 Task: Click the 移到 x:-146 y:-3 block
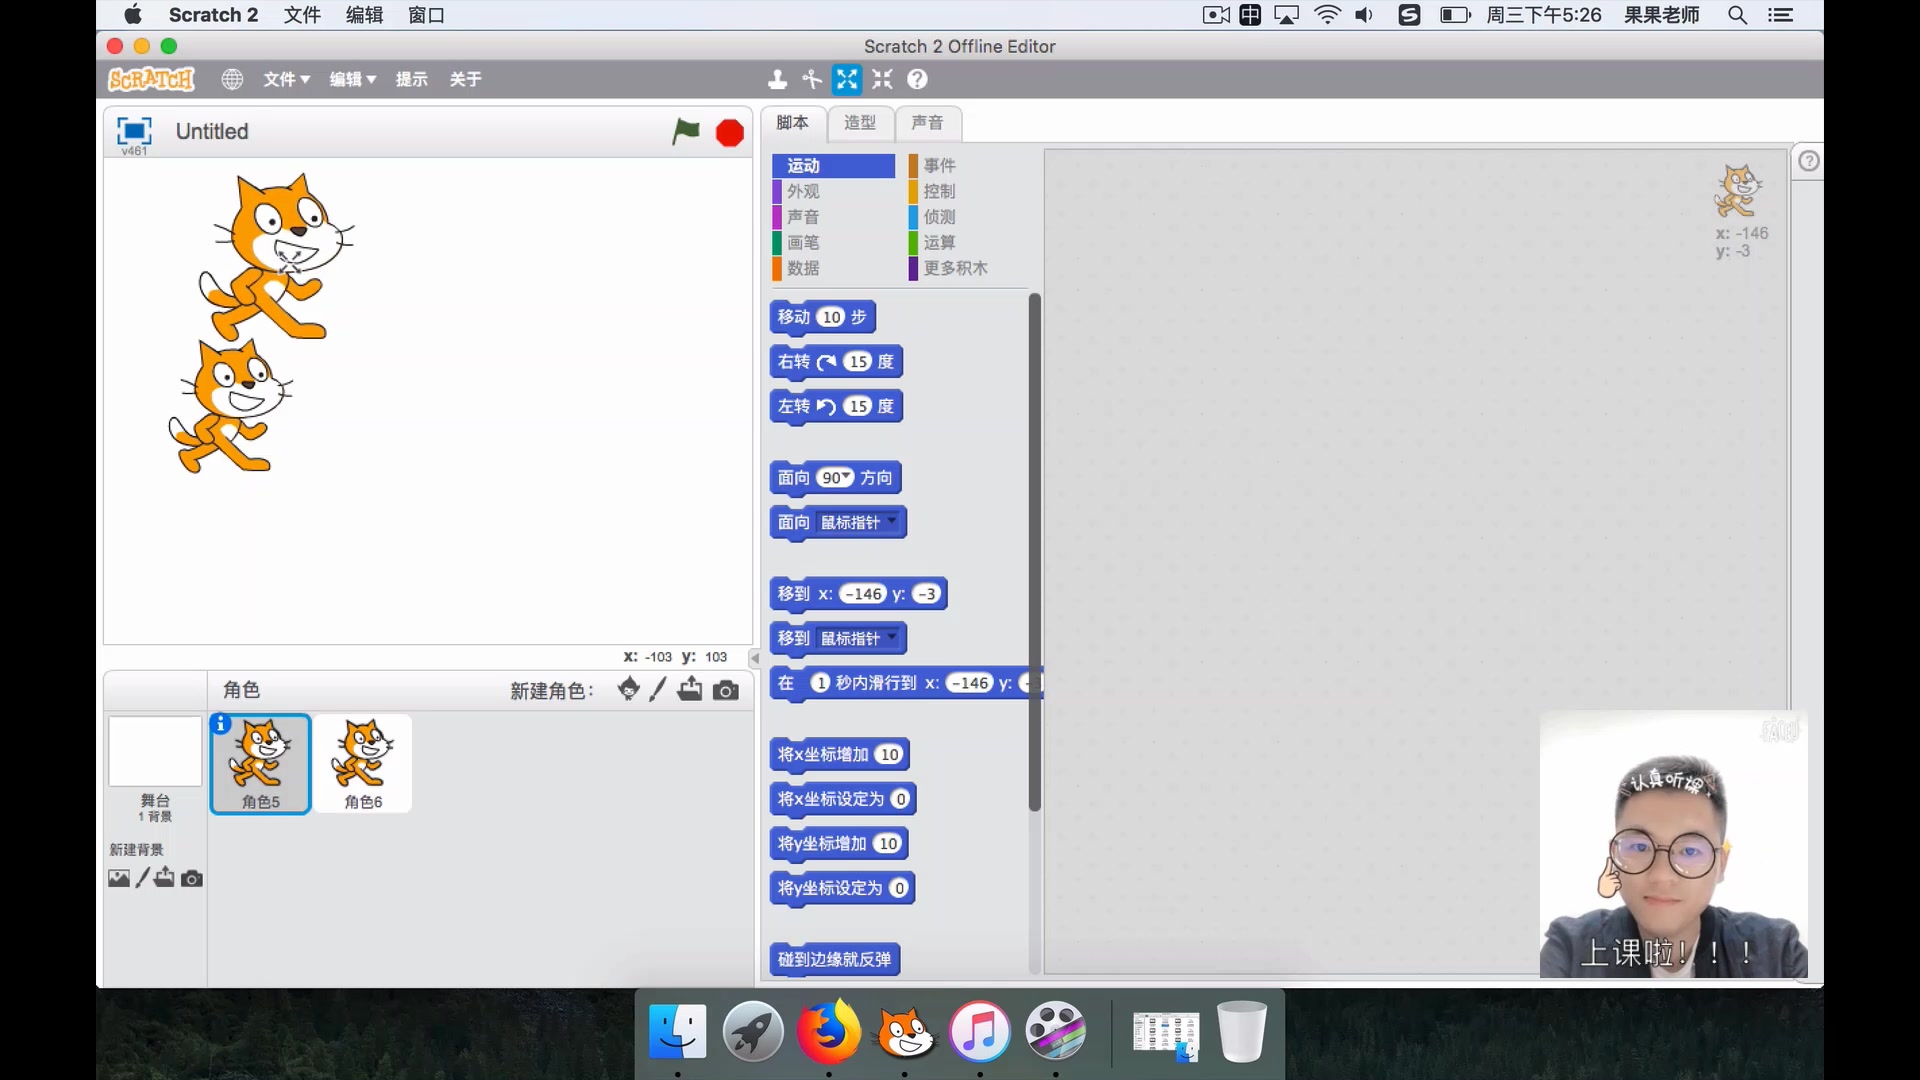[x=858, y=593]
